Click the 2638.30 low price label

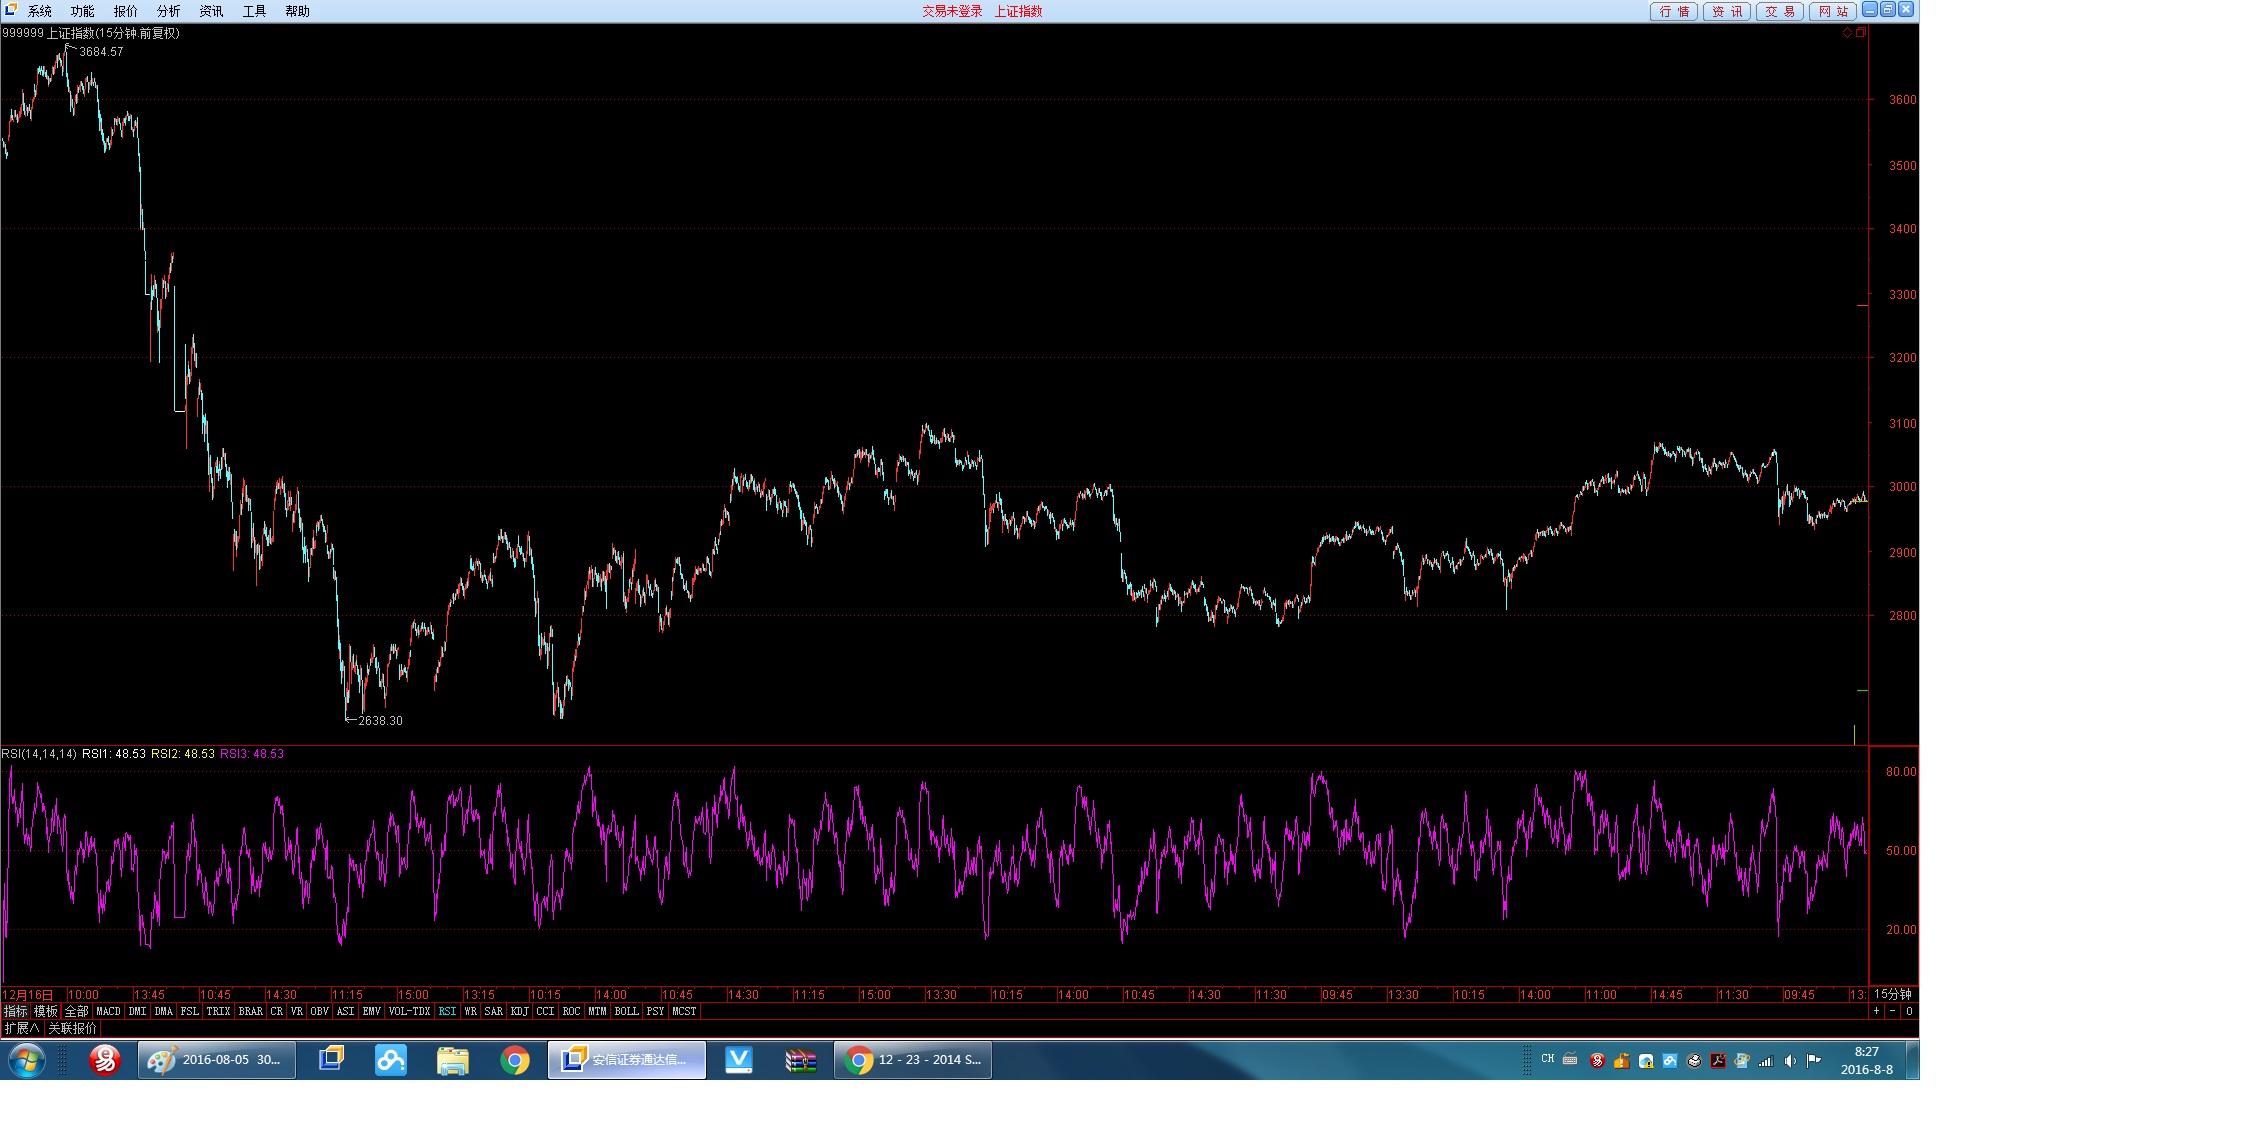coord(381,721)
